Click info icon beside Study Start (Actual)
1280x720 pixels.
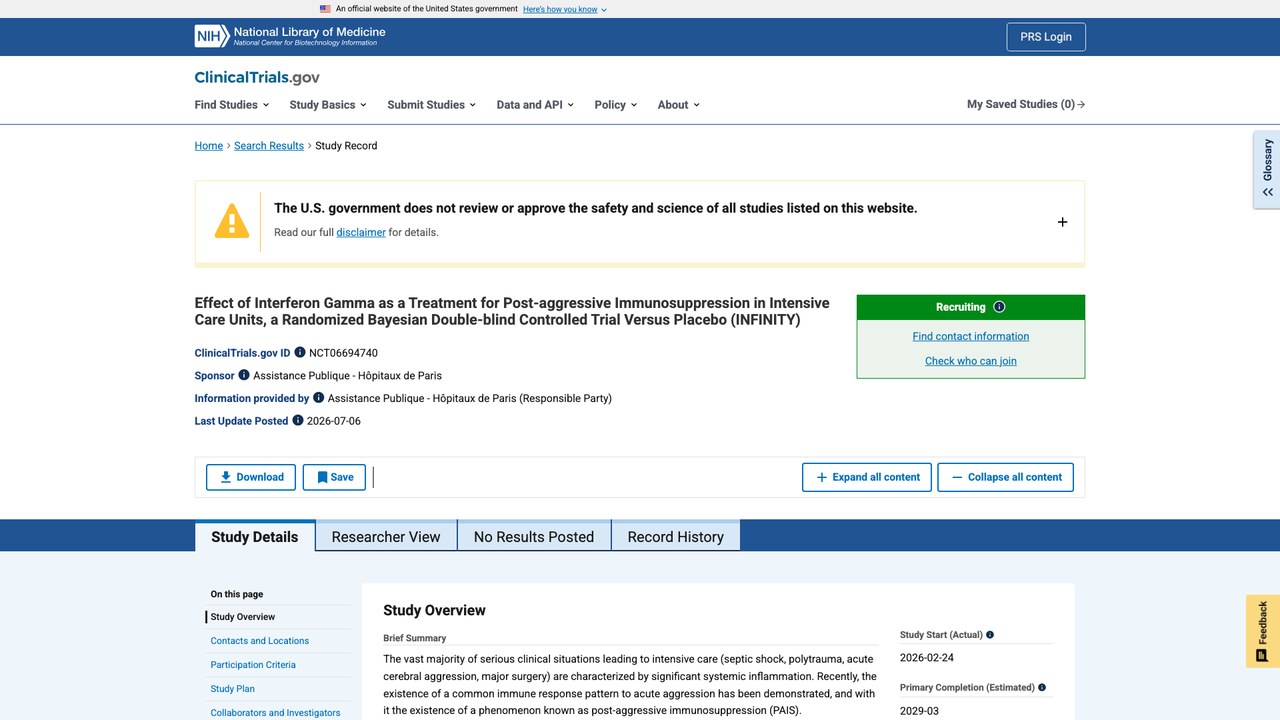tap(990, 635)
